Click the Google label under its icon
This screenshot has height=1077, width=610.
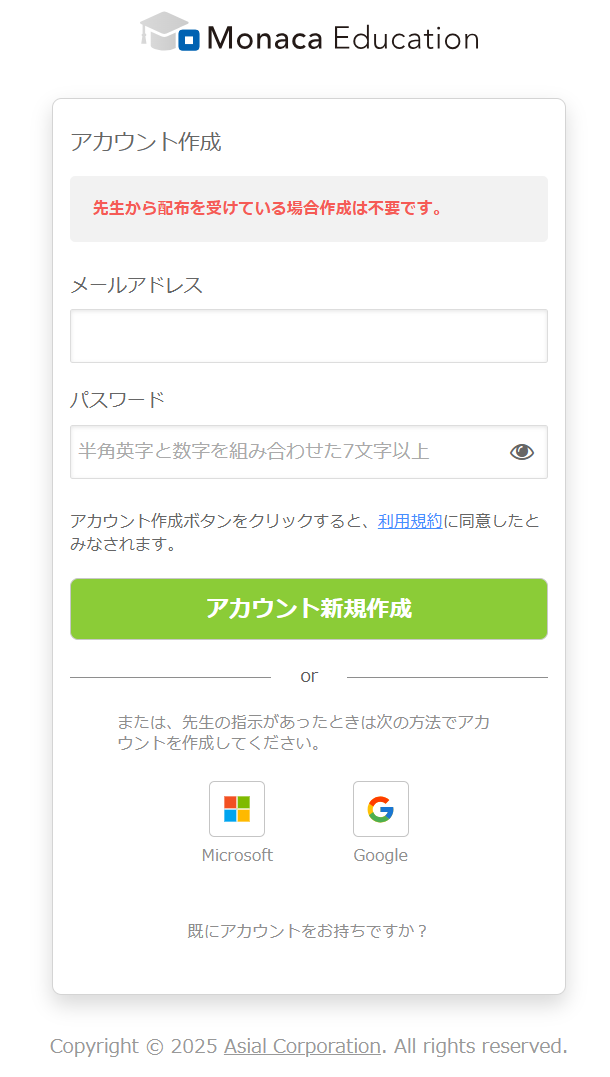[x=381, y=855]
